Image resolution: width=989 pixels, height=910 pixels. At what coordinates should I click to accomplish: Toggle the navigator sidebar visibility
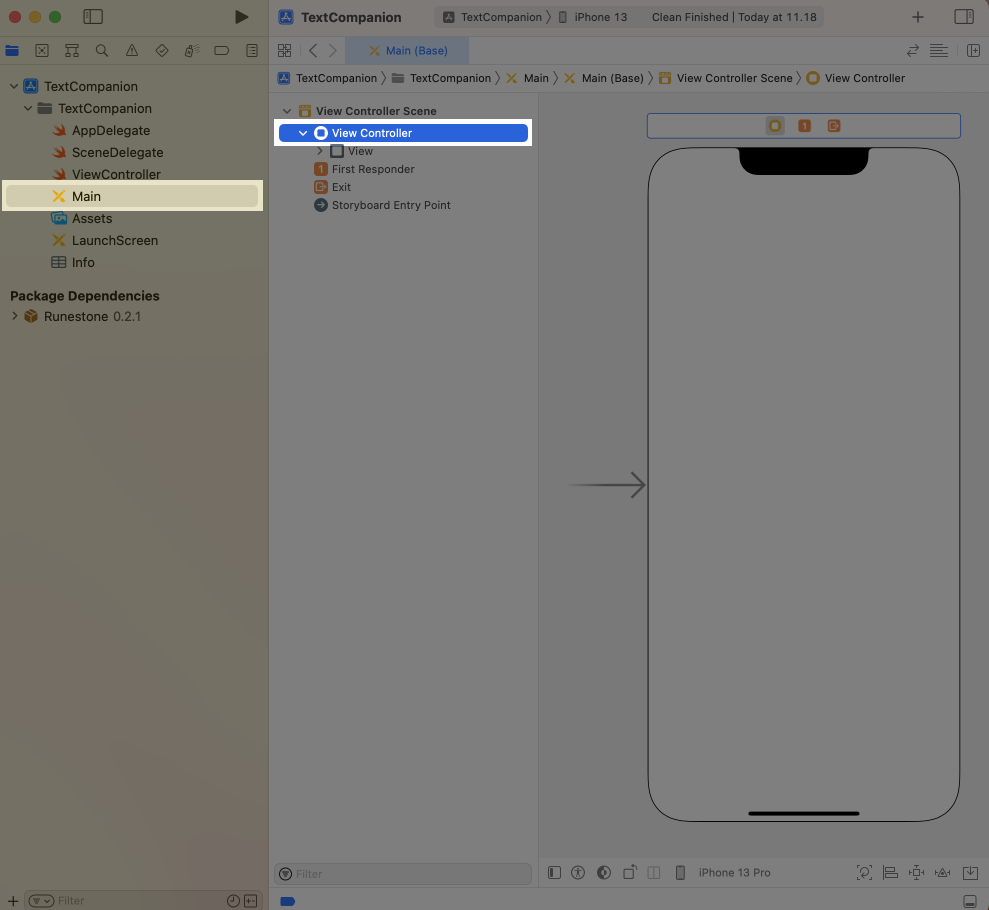coord(93,17)
